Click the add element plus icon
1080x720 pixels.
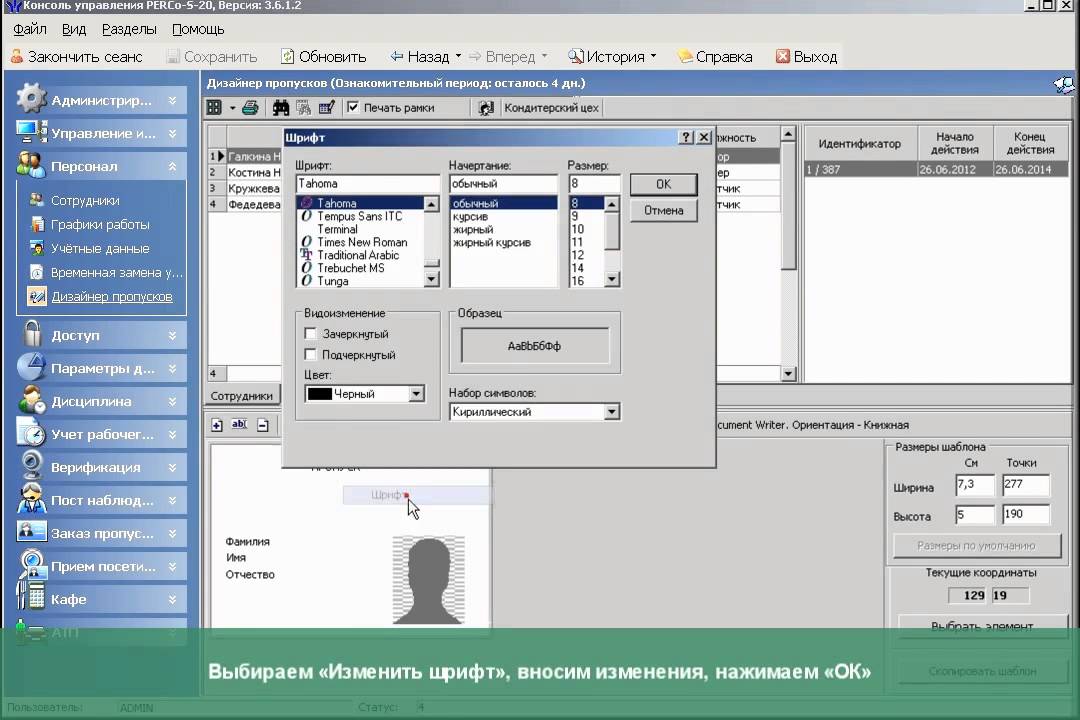pyautogui.click(x=217, y=425)
